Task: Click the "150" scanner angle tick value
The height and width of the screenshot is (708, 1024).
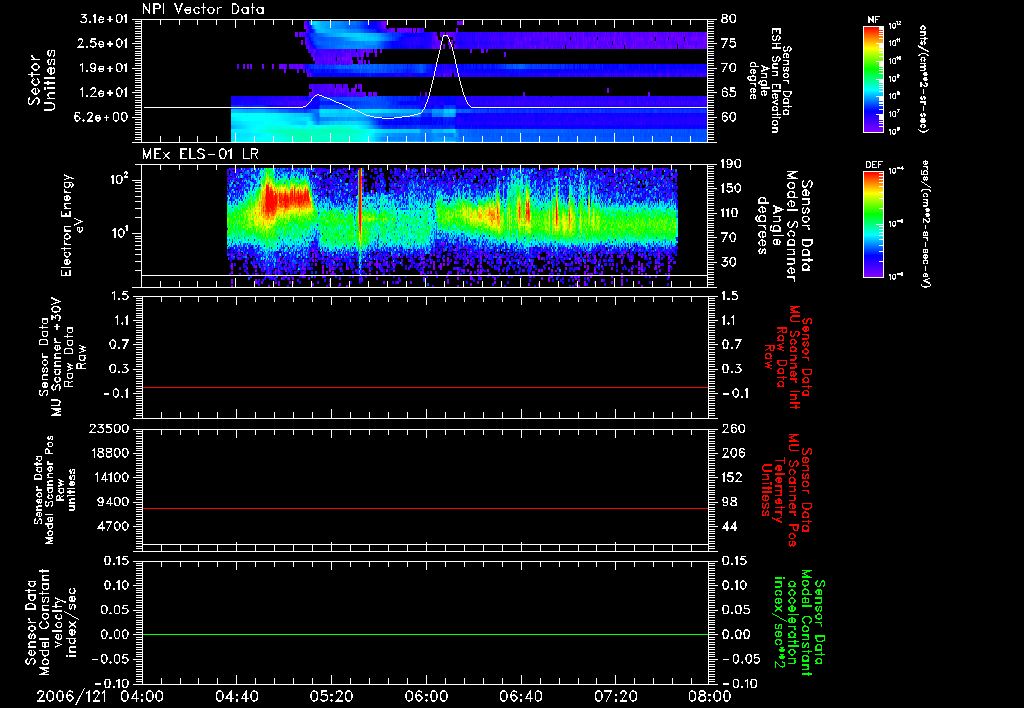Action: click(x=733, y=189)
